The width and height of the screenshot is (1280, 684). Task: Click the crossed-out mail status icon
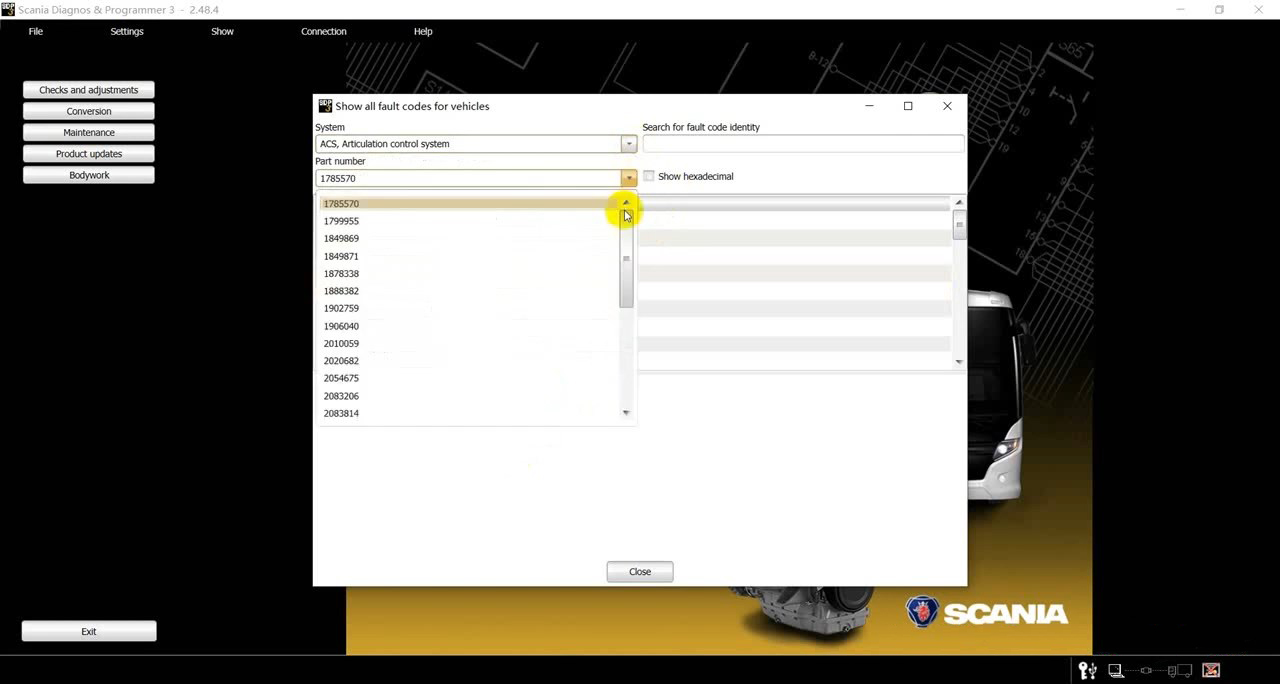click(1211, 670)
